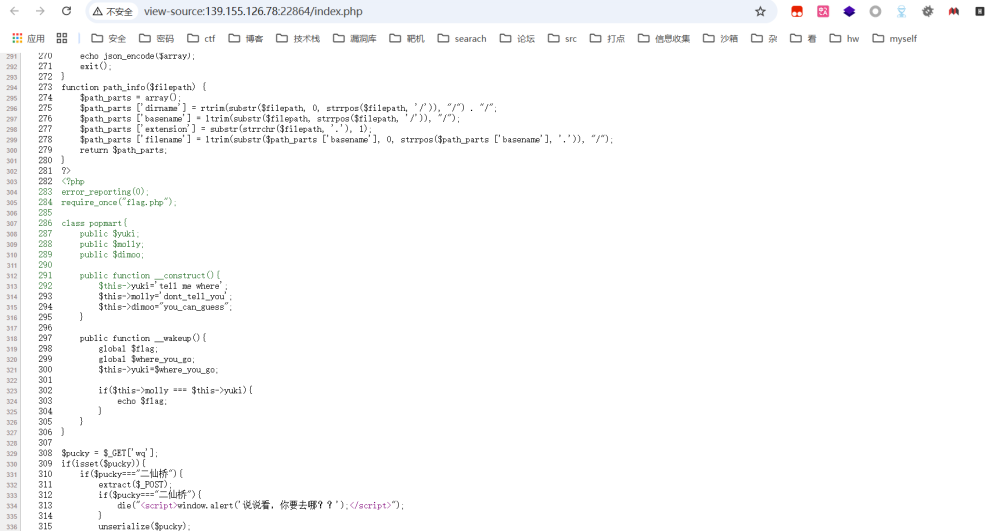
Task: Click 'global $where_you_go;' line
Action: pyautogui.click(x=147, y=359)
